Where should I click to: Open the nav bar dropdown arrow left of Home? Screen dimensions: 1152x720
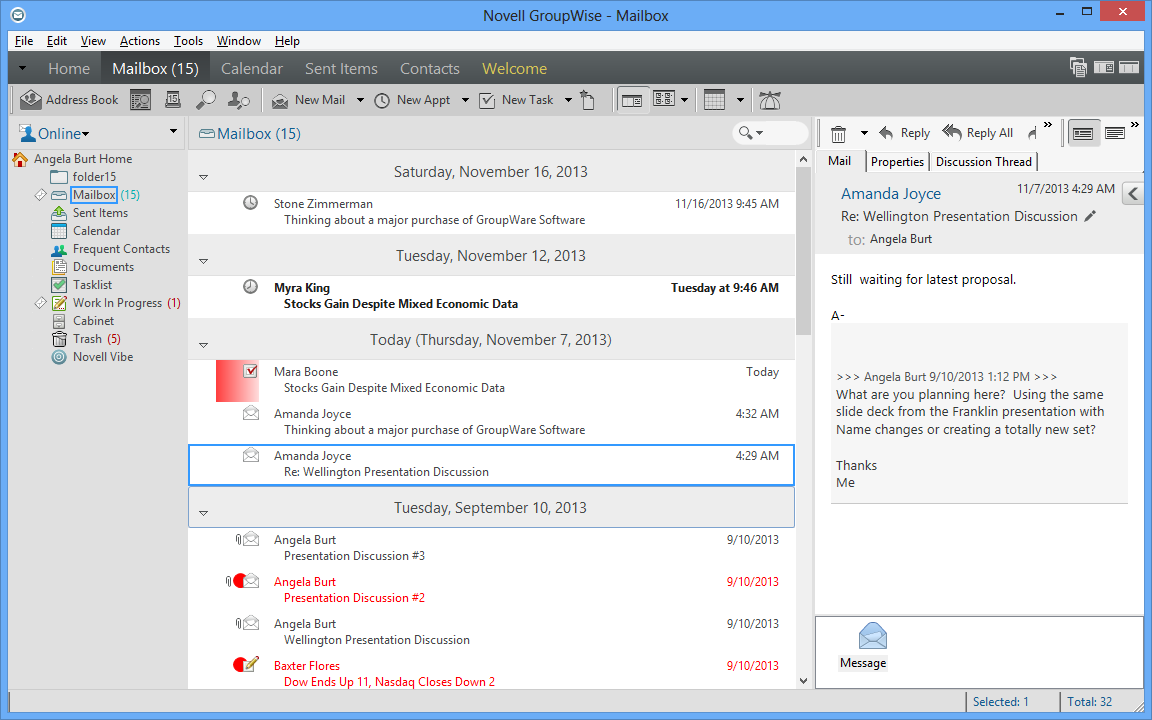[23, 68]
